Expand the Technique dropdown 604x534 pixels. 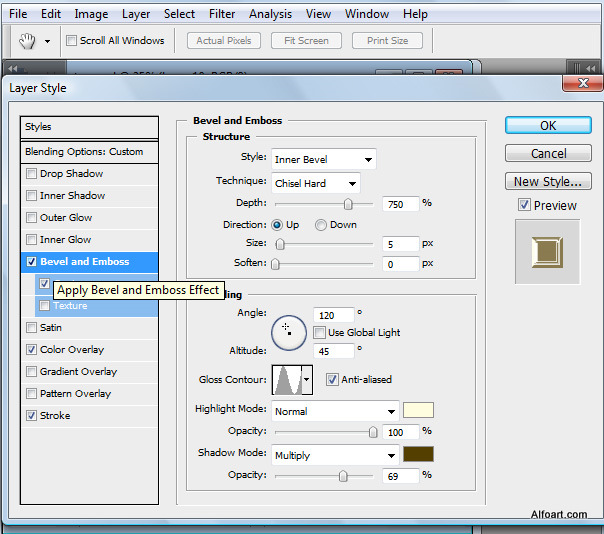pos(315,182)
